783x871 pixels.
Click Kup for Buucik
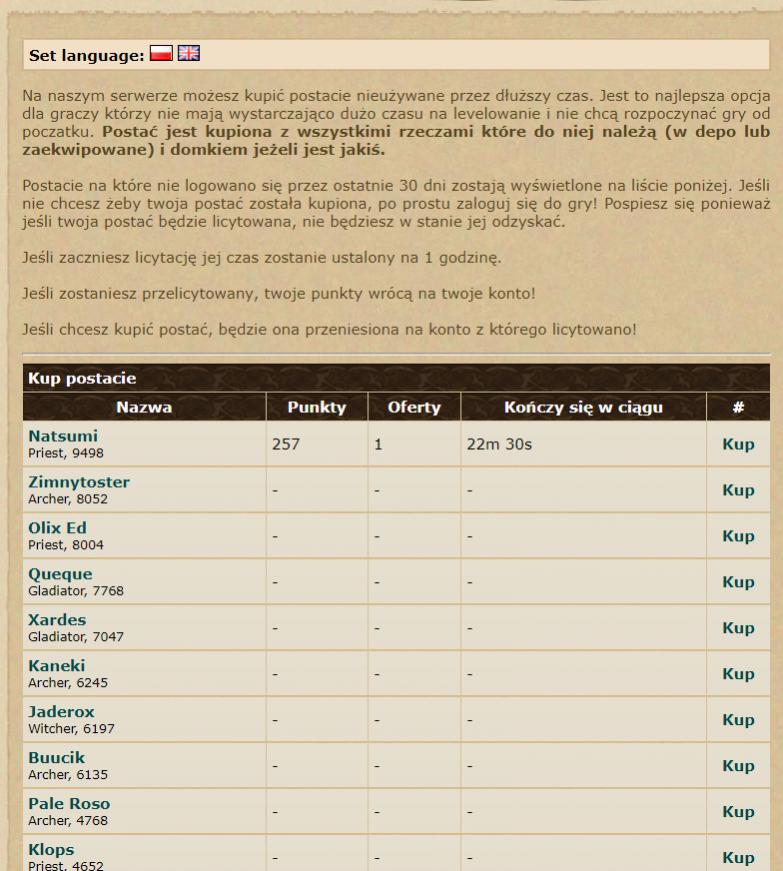[738, 767]
